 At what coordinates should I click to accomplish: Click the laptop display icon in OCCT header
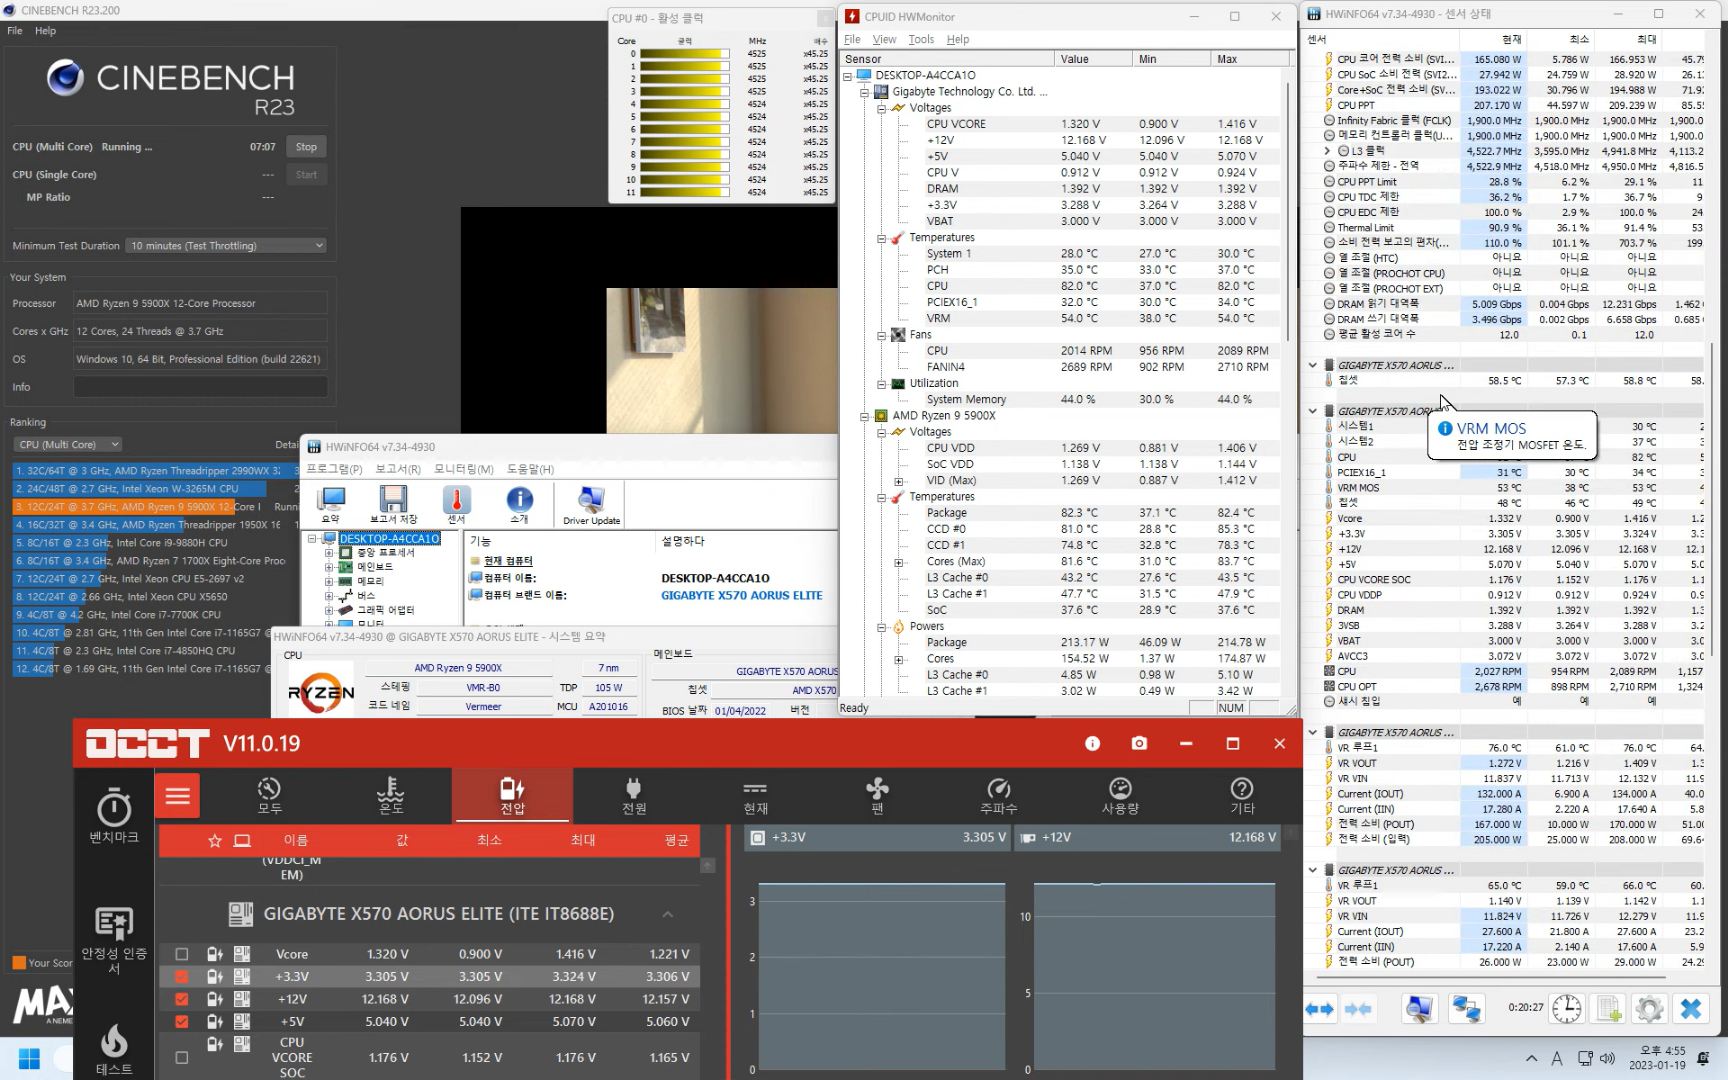click(x=242, y=840)
